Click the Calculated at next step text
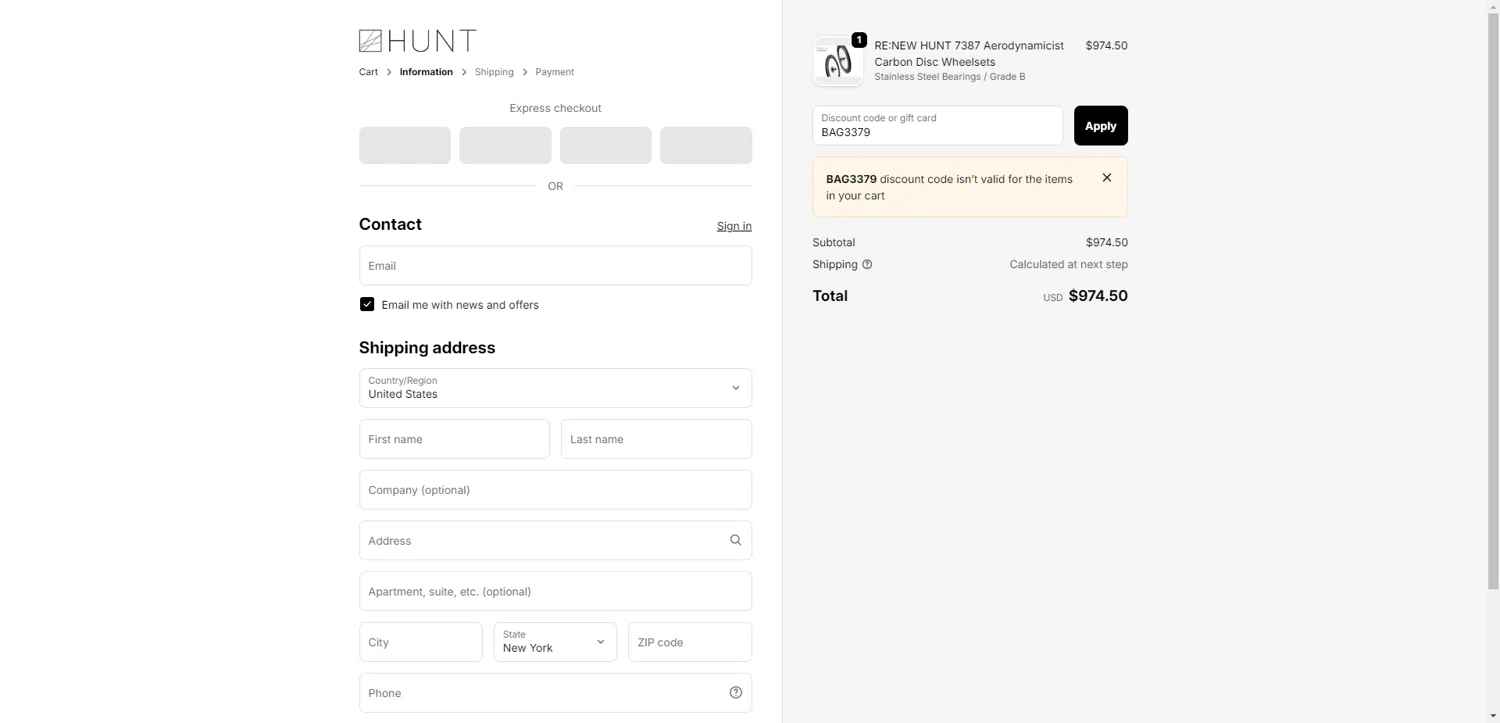 [x=1068, y=265]
